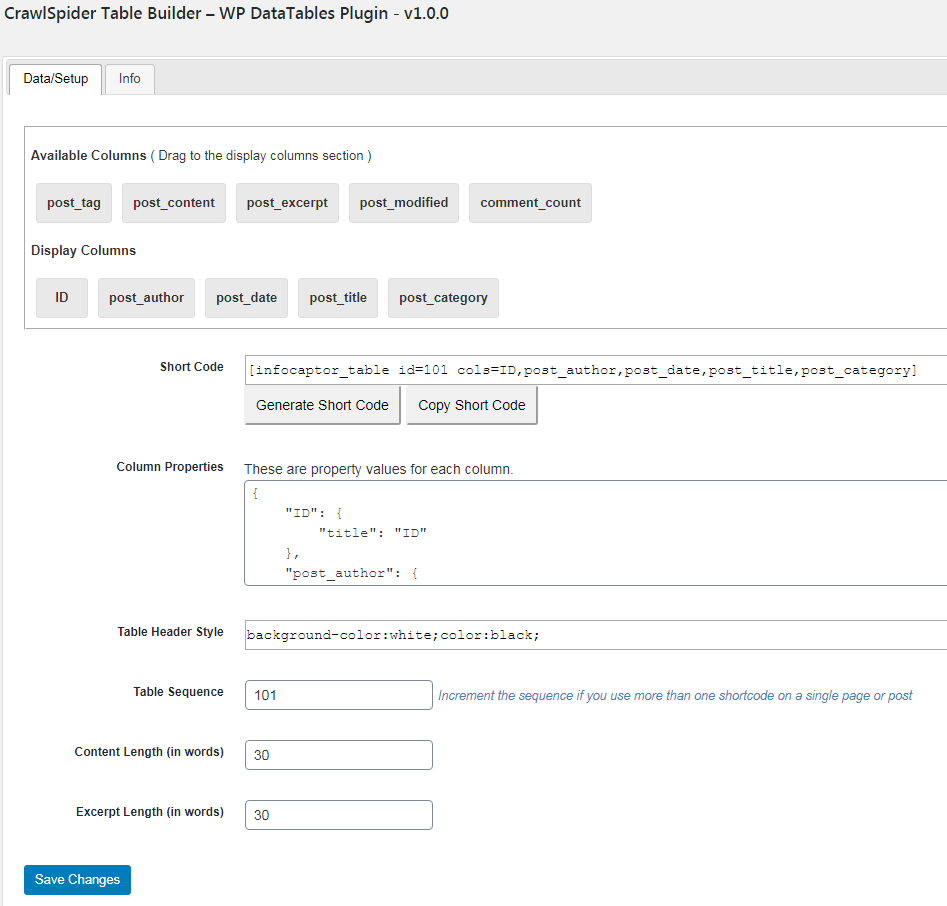Select the post_tag available column
This screenshot has height=906, width=947.
pyautogui.click(x=73, y=202)
